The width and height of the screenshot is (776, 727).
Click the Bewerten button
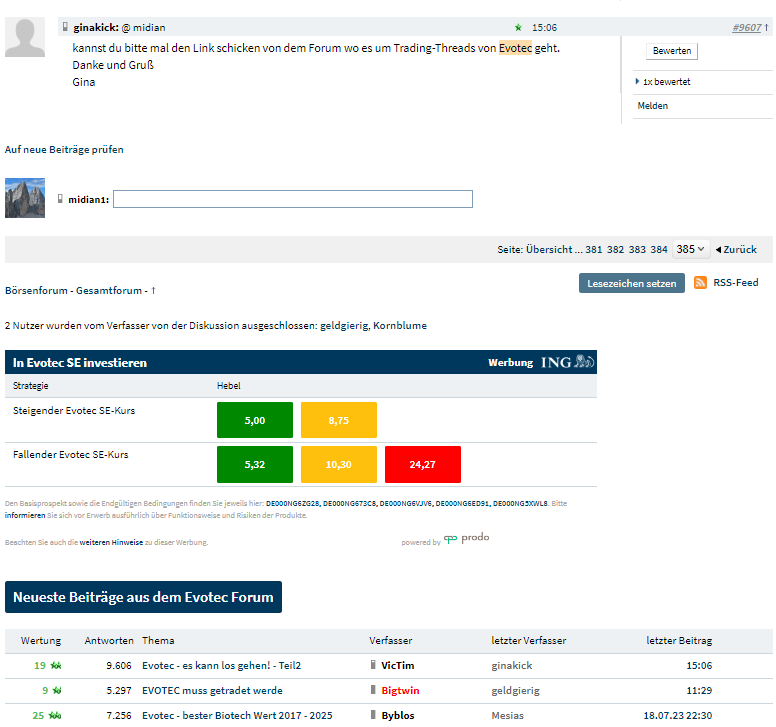coord(672,51)
